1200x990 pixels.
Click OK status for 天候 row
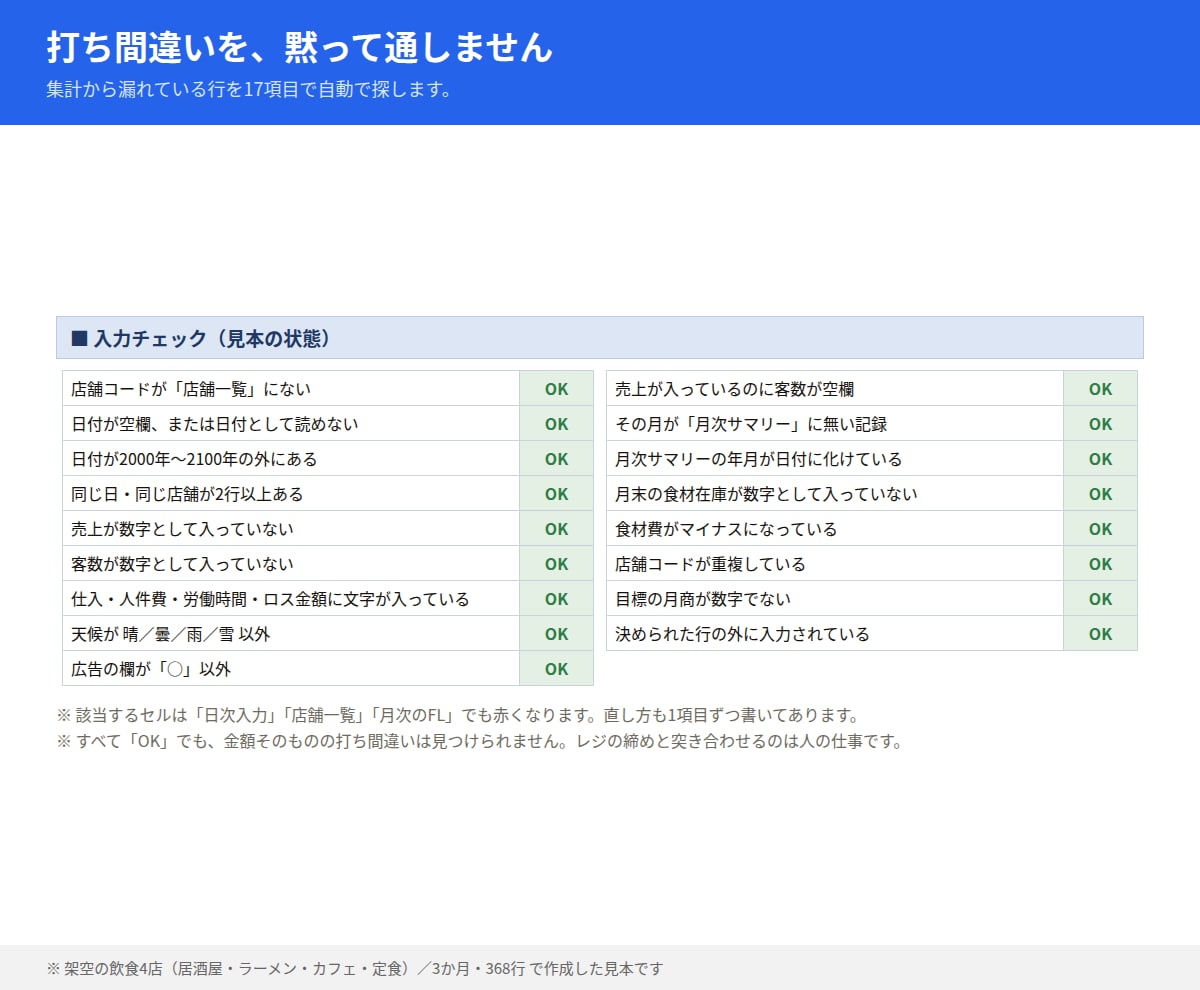pyautogui.click(x=556, y=634)
